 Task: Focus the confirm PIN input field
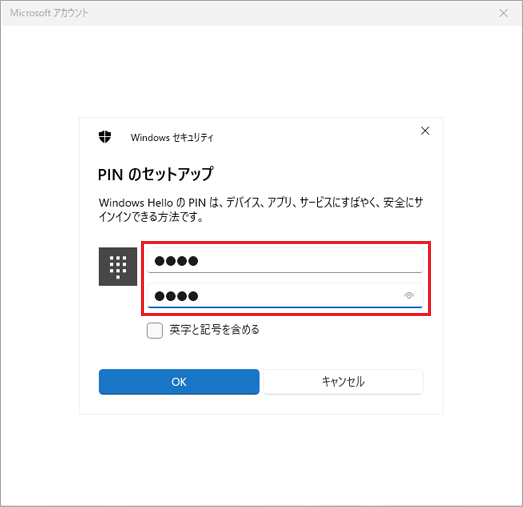point(285,296)
